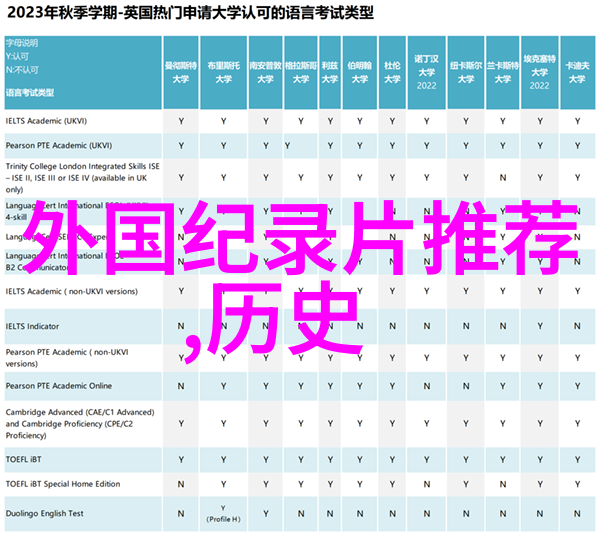Viewport: 600px width, 536px height.
Task: Select the '曼彻斯特大学' column header
Action: tap(181, 72)
